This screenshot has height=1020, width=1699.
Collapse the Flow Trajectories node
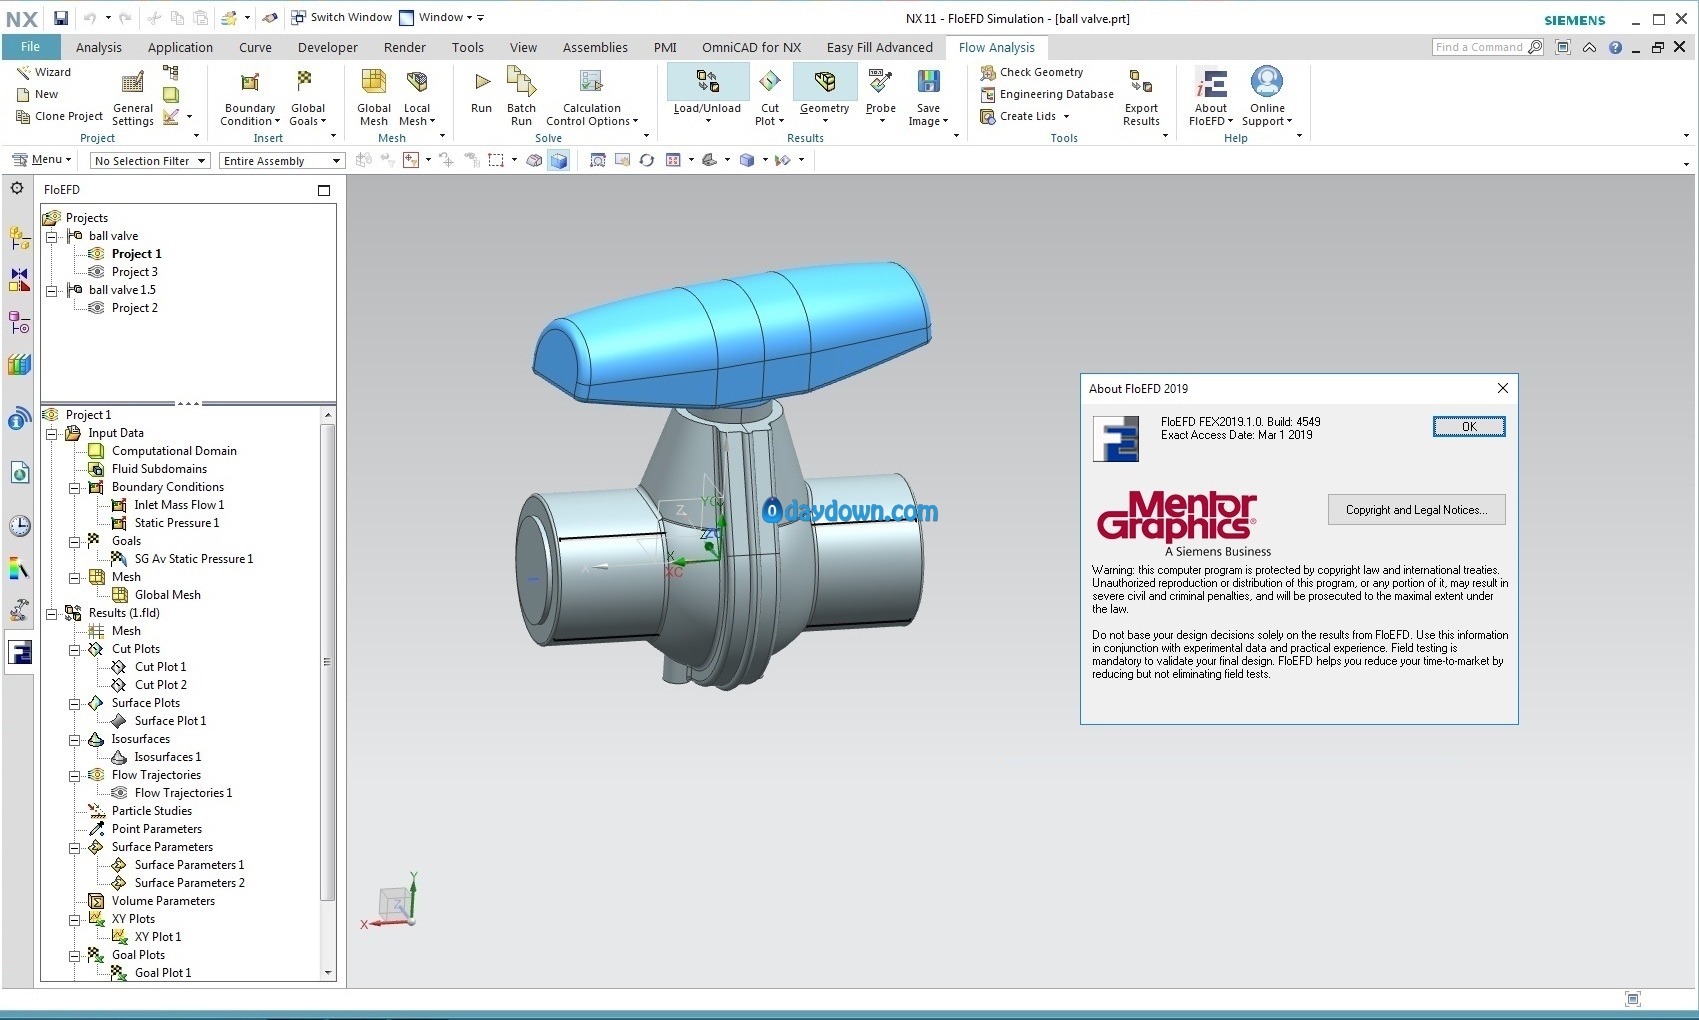75,775
